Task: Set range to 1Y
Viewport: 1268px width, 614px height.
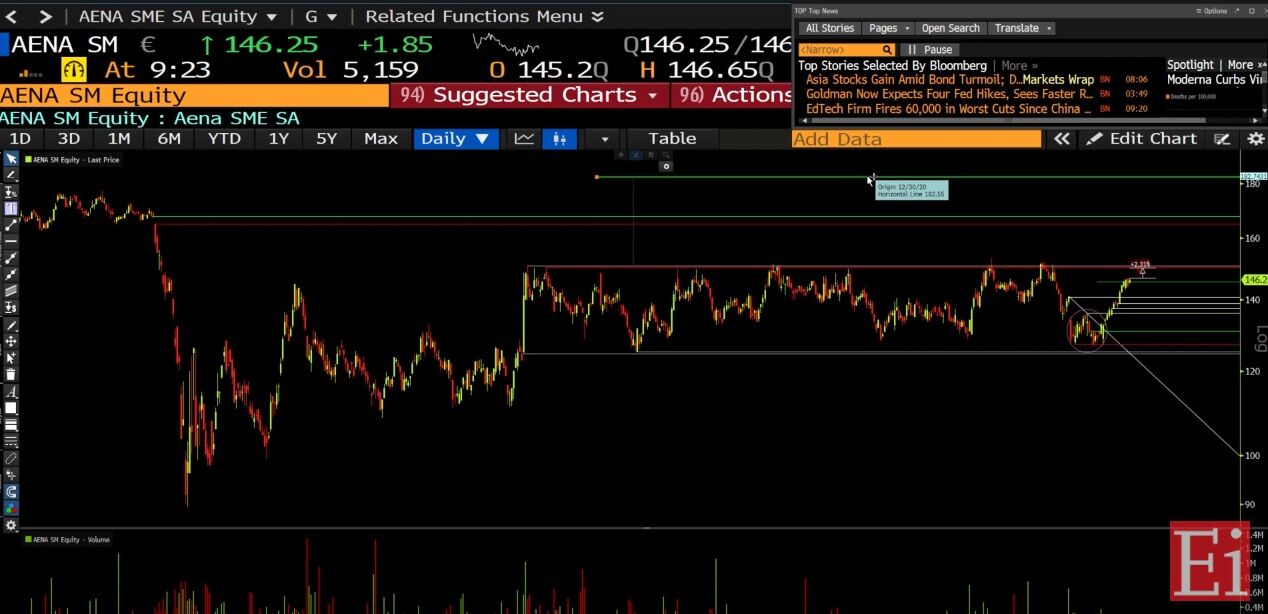Action: [278, 139]
